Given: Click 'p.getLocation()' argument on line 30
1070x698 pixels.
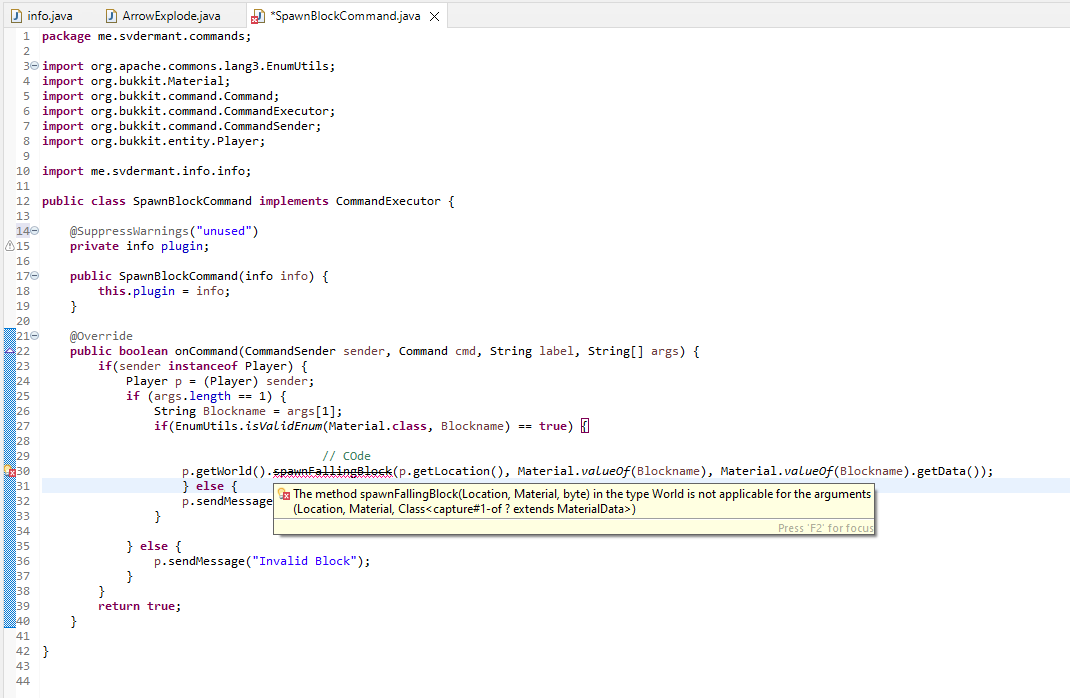Looking at the screenshot, I should click(451, 471).
